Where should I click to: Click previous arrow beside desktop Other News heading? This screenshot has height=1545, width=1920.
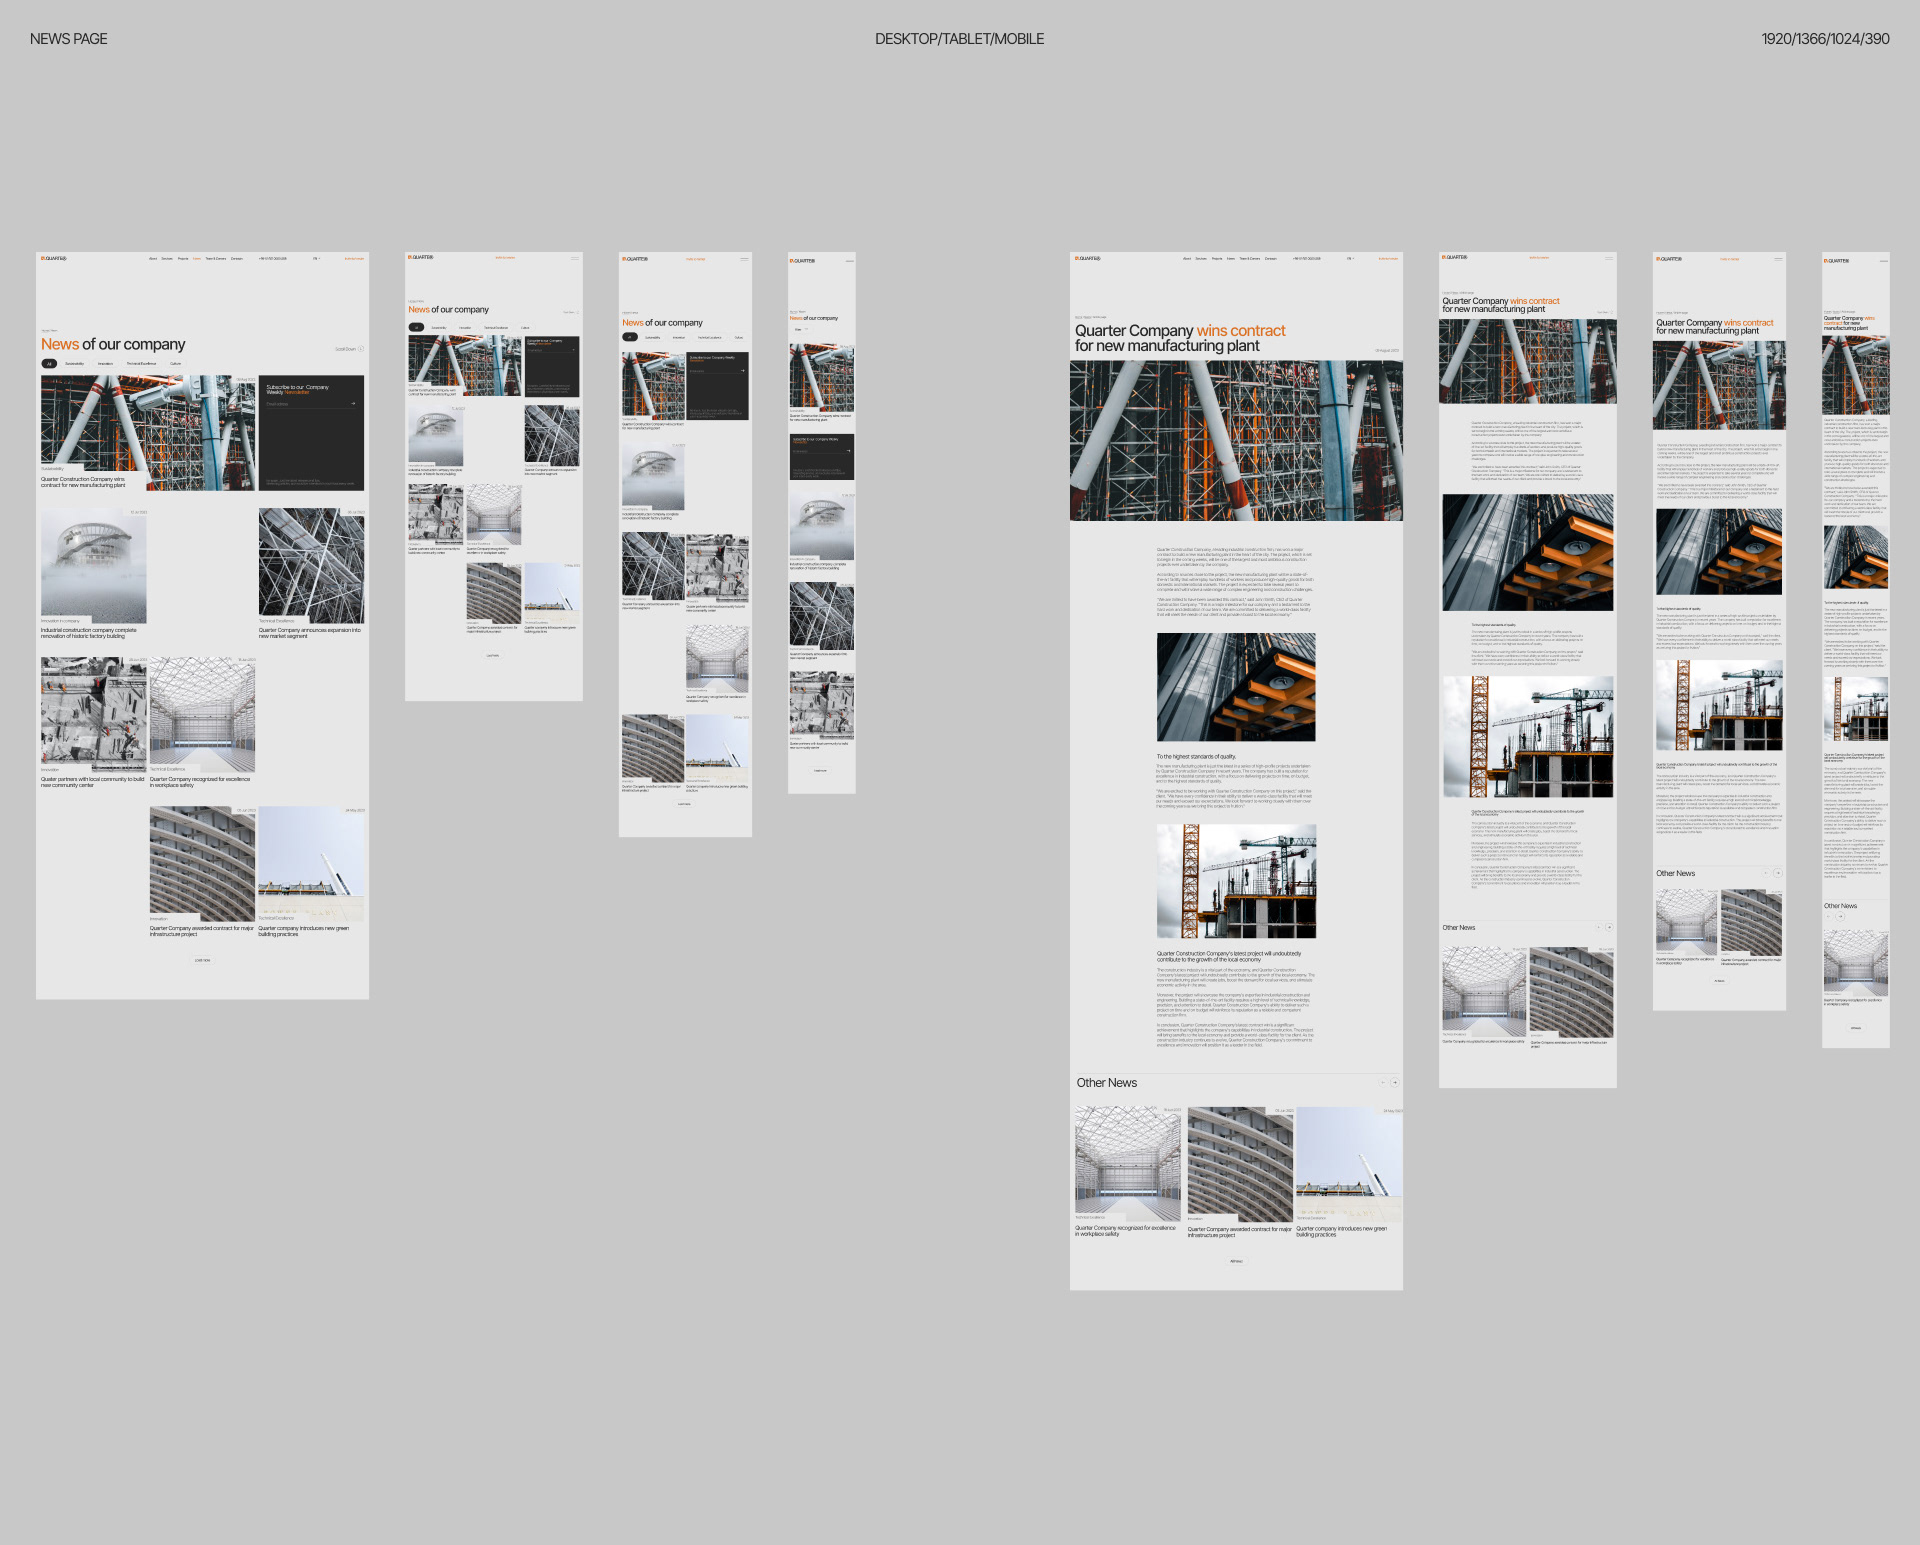point(1383,1082)
